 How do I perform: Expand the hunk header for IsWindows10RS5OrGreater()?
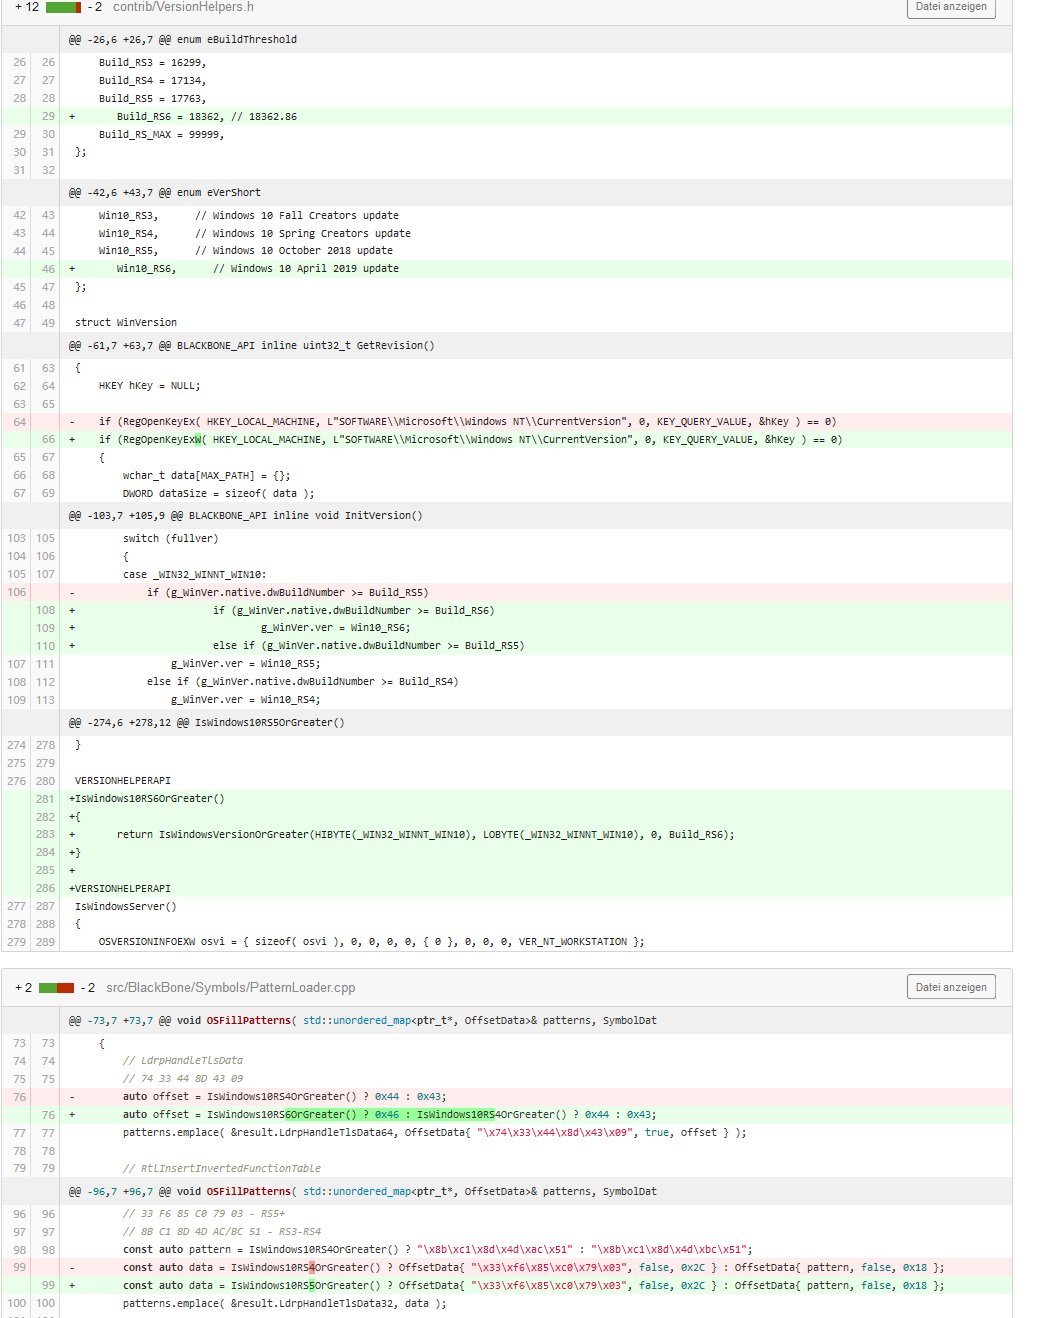coord(204,722)
